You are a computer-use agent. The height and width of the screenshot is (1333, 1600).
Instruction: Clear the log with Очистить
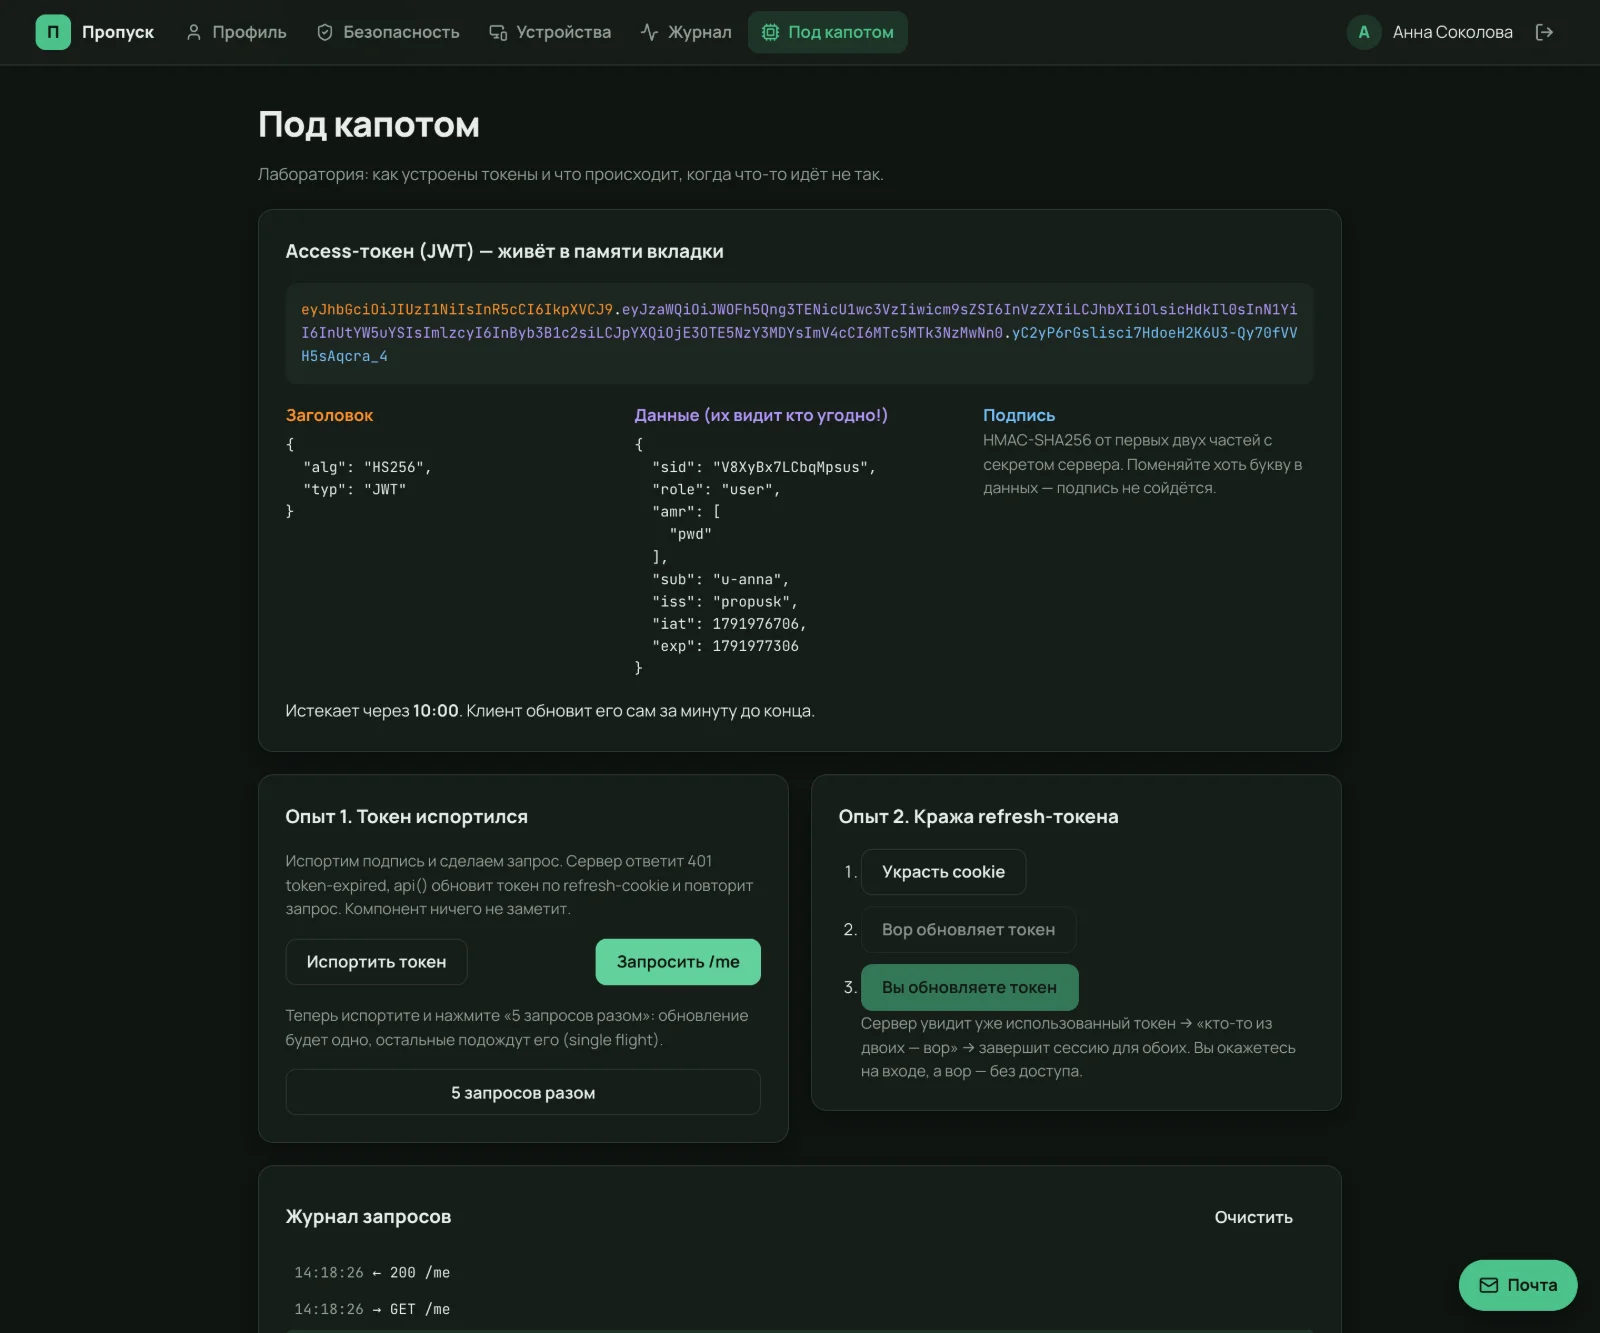[x=1254, y=1217]
